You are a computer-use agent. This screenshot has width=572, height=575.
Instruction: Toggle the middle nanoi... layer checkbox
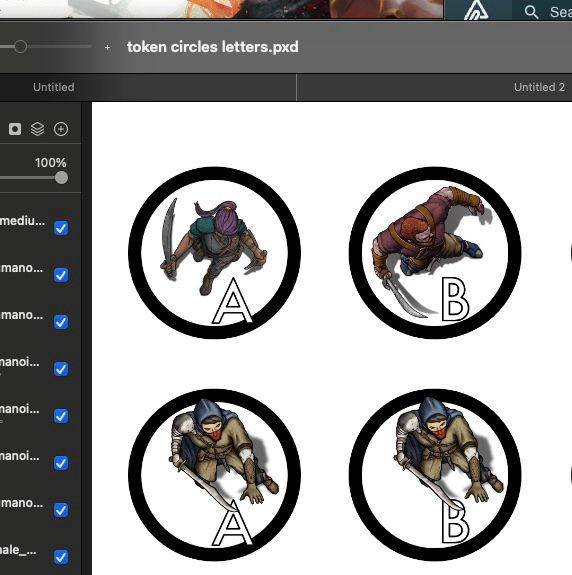point(61,416)
